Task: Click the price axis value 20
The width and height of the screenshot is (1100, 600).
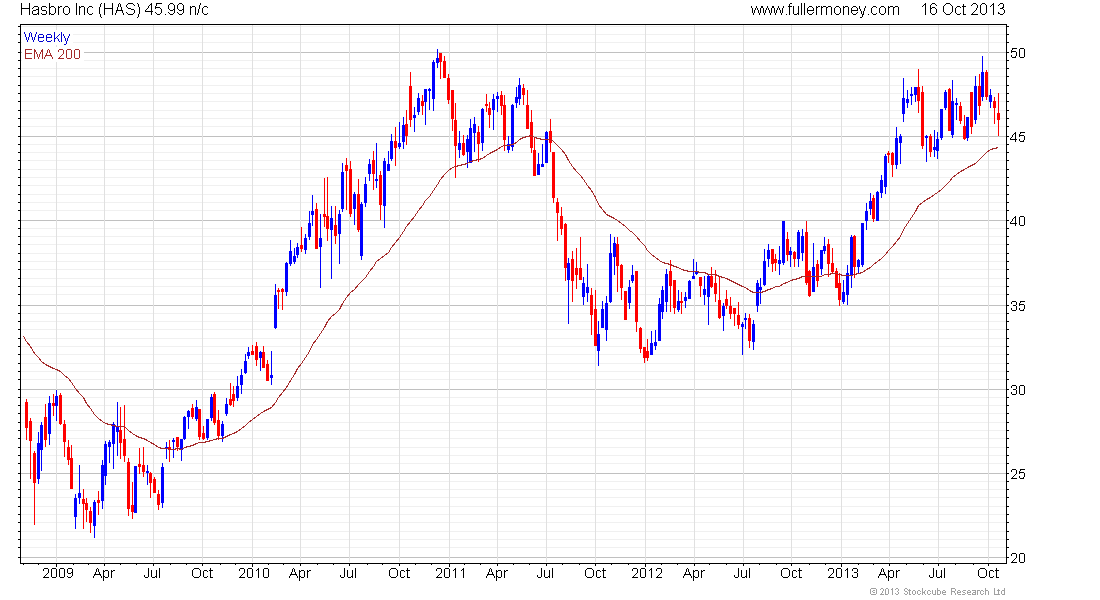Action: pos(1017,559)
